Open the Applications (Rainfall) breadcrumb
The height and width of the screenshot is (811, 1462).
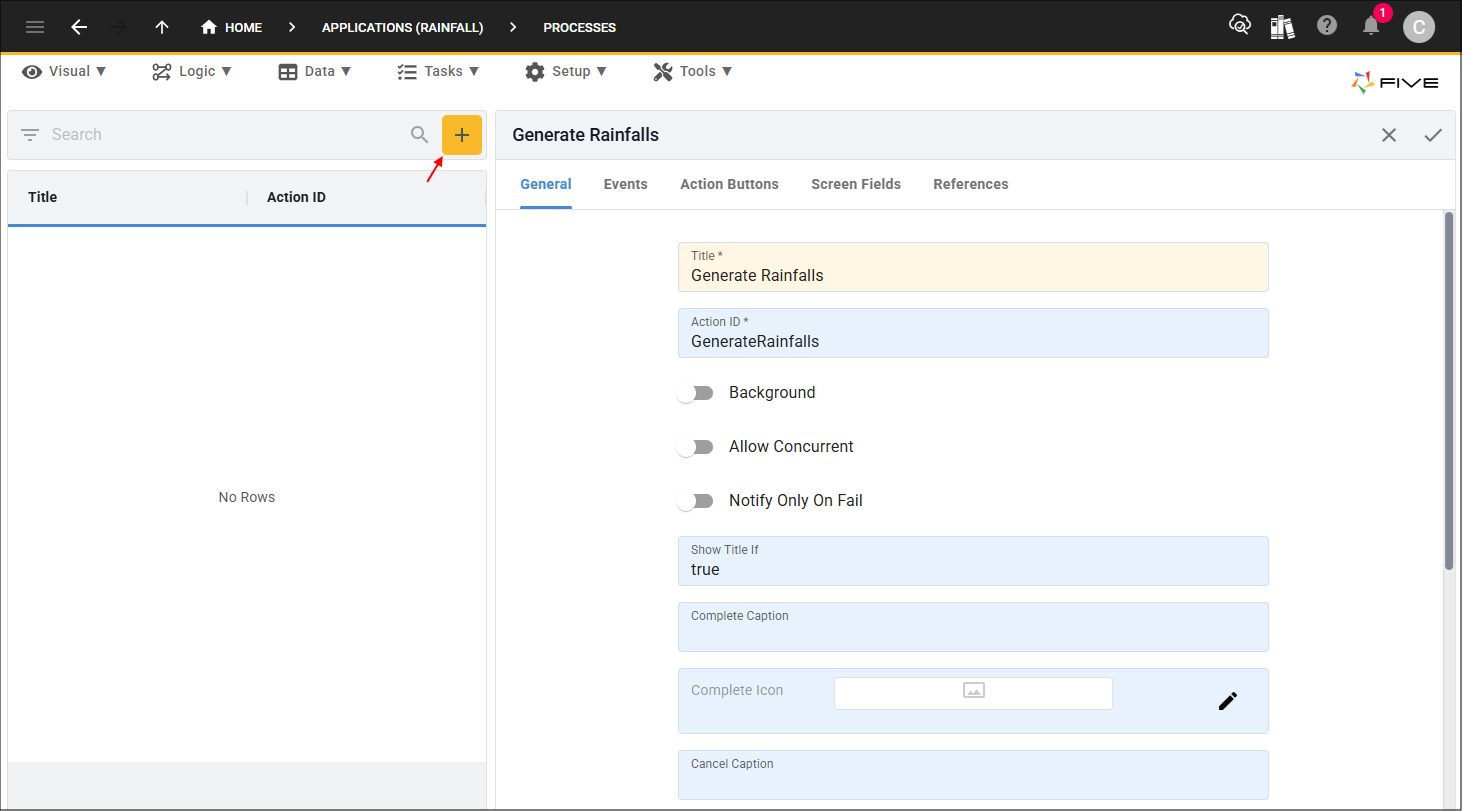[402, 27]
